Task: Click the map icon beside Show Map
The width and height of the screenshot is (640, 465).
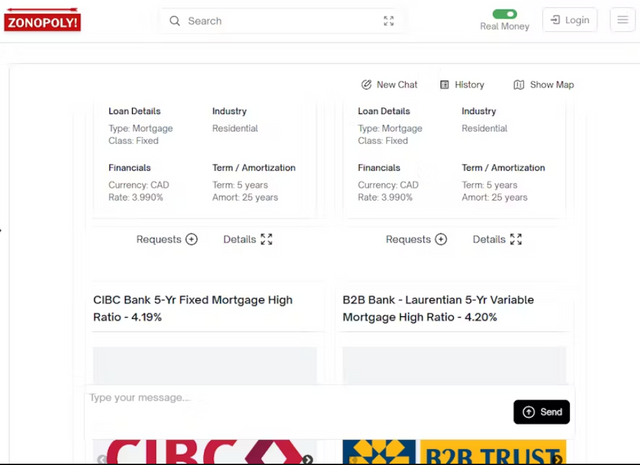Action: pyautogui.click(x=518, y=85)
